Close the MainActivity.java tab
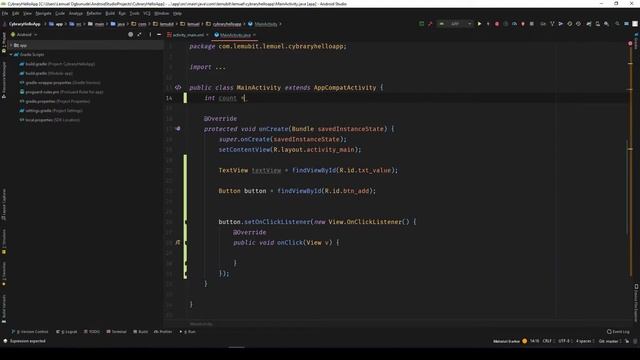Screen dimensions: 640x360 pos(254,35)
